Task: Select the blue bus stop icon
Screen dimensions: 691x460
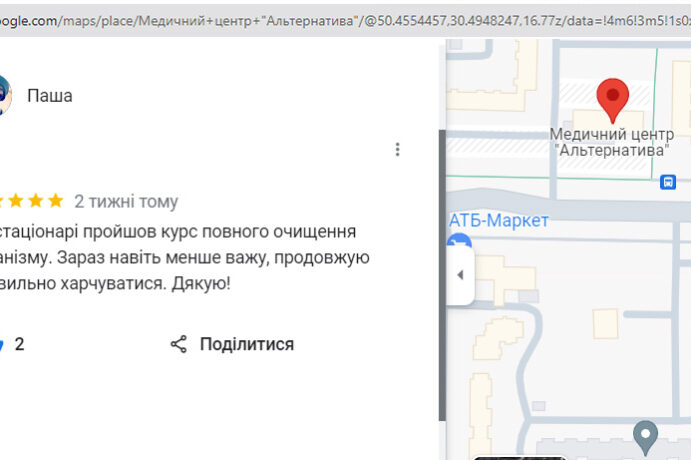Action: click(x=668, y=182)
